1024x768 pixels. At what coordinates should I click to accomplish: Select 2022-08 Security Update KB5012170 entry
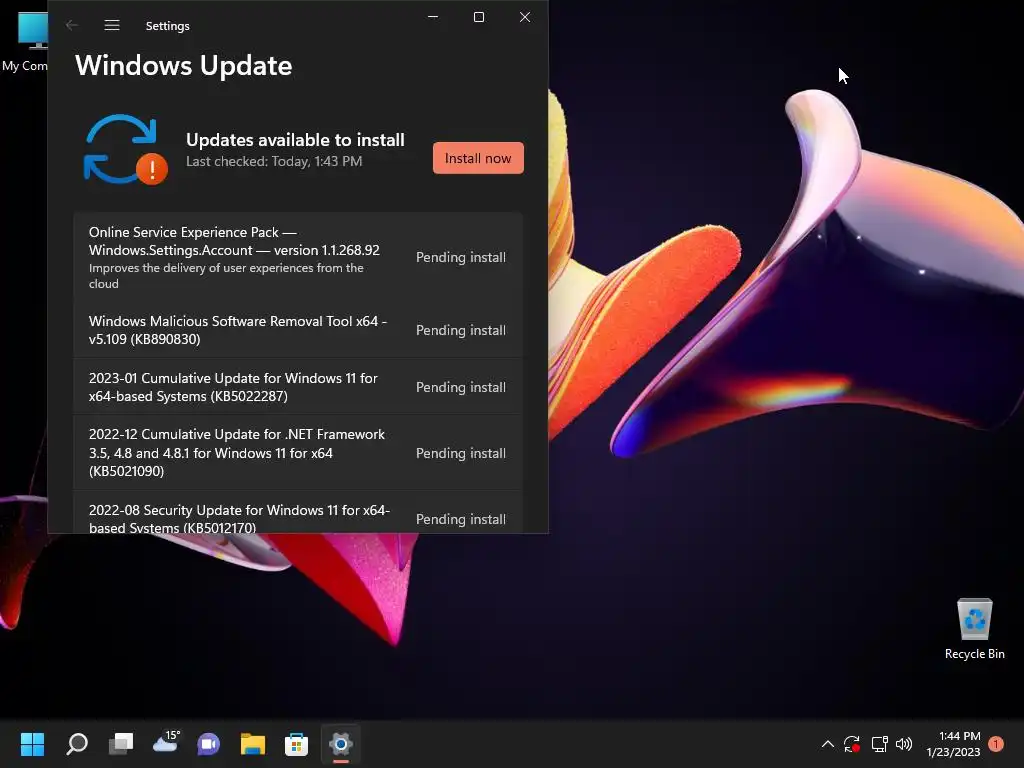[x=298, y=513]
